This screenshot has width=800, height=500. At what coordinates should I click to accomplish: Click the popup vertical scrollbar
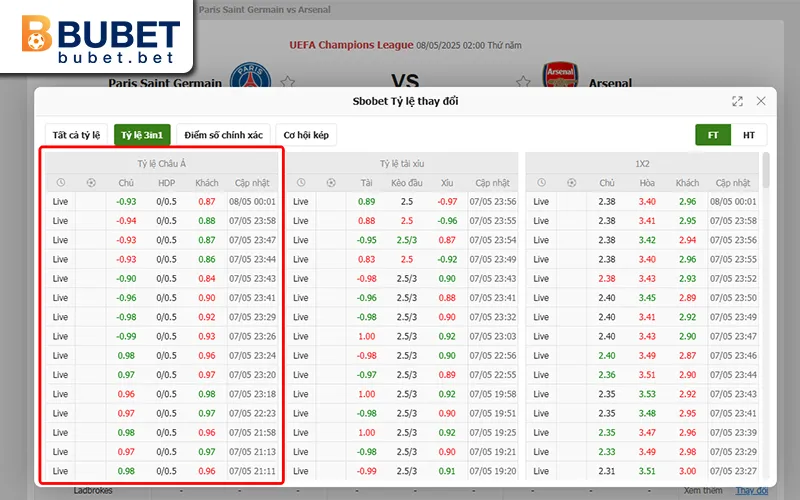[766, 170]
